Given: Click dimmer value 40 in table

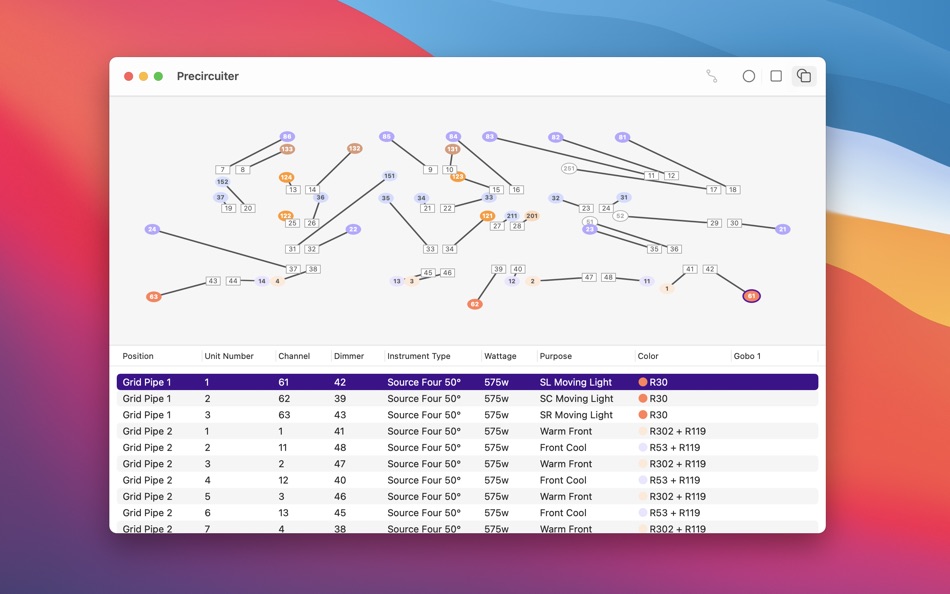Looking at the screenshot, I should 340,480.
